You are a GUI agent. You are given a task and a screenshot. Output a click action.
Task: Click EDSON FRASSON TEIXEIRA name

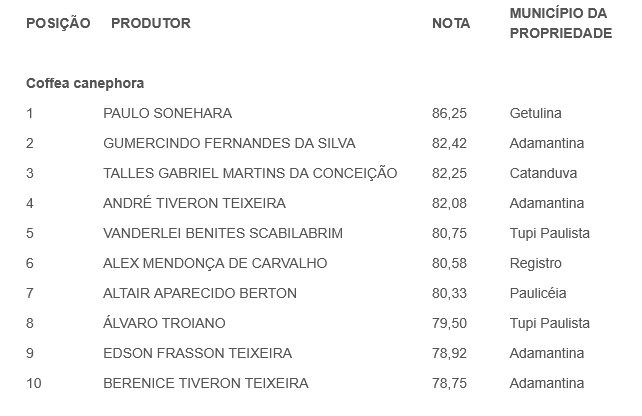(197, 353)
